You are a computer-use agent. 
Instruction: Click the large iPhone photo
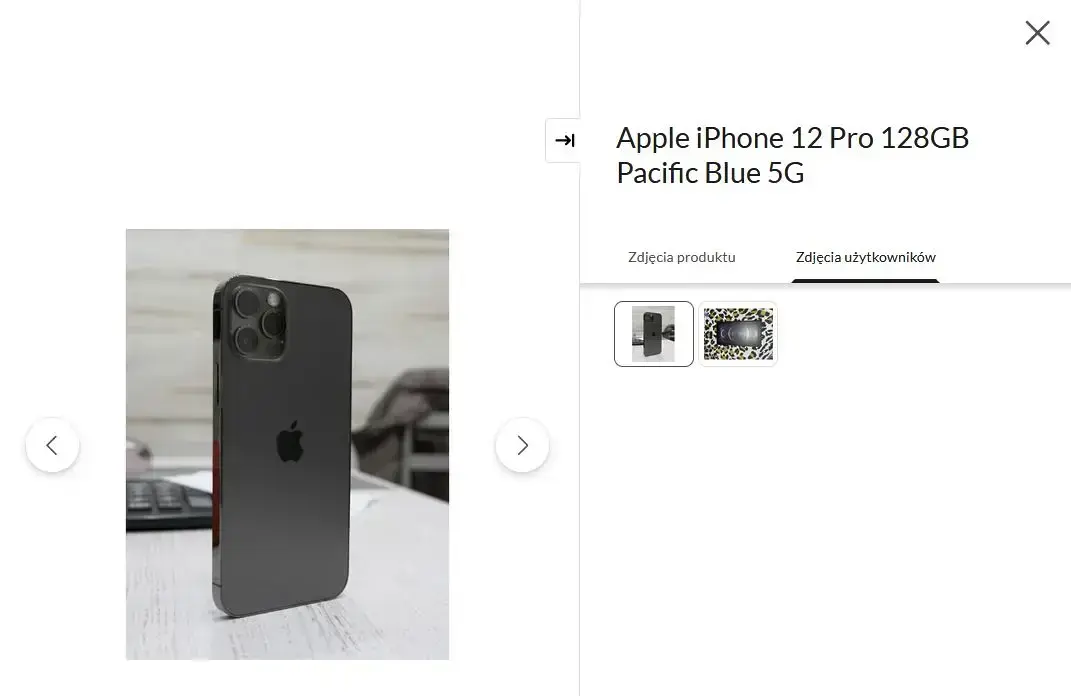pos(288,445)
